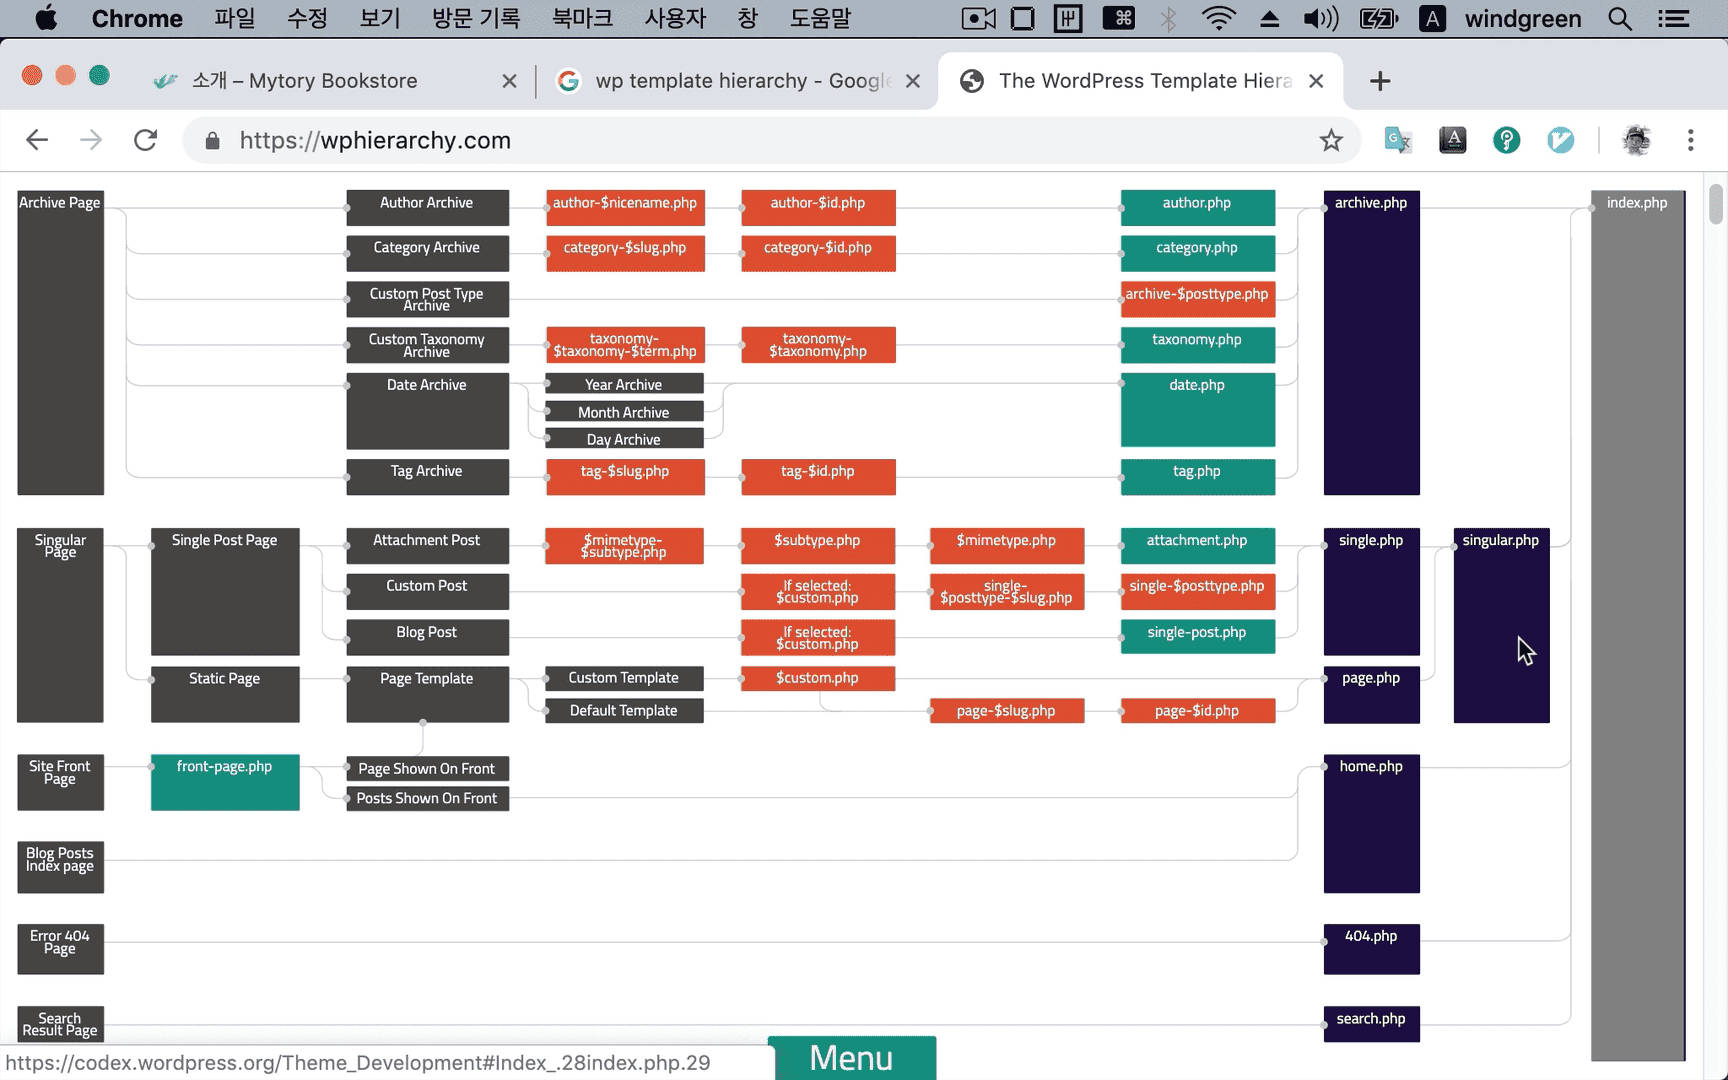Open a new browser tab

1380,81
